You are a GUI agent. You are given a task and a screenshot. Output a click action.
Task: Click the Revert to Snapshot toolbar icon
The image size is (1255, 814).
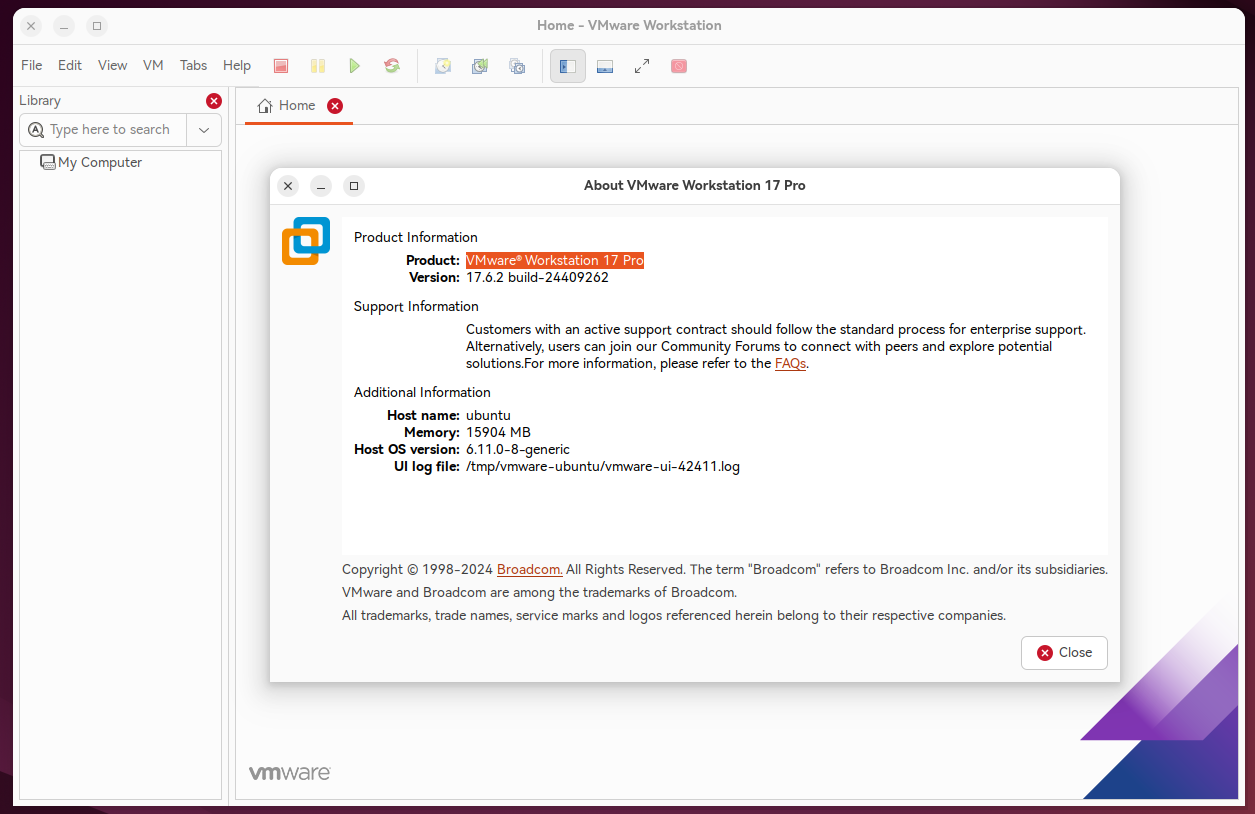(480, 66)
